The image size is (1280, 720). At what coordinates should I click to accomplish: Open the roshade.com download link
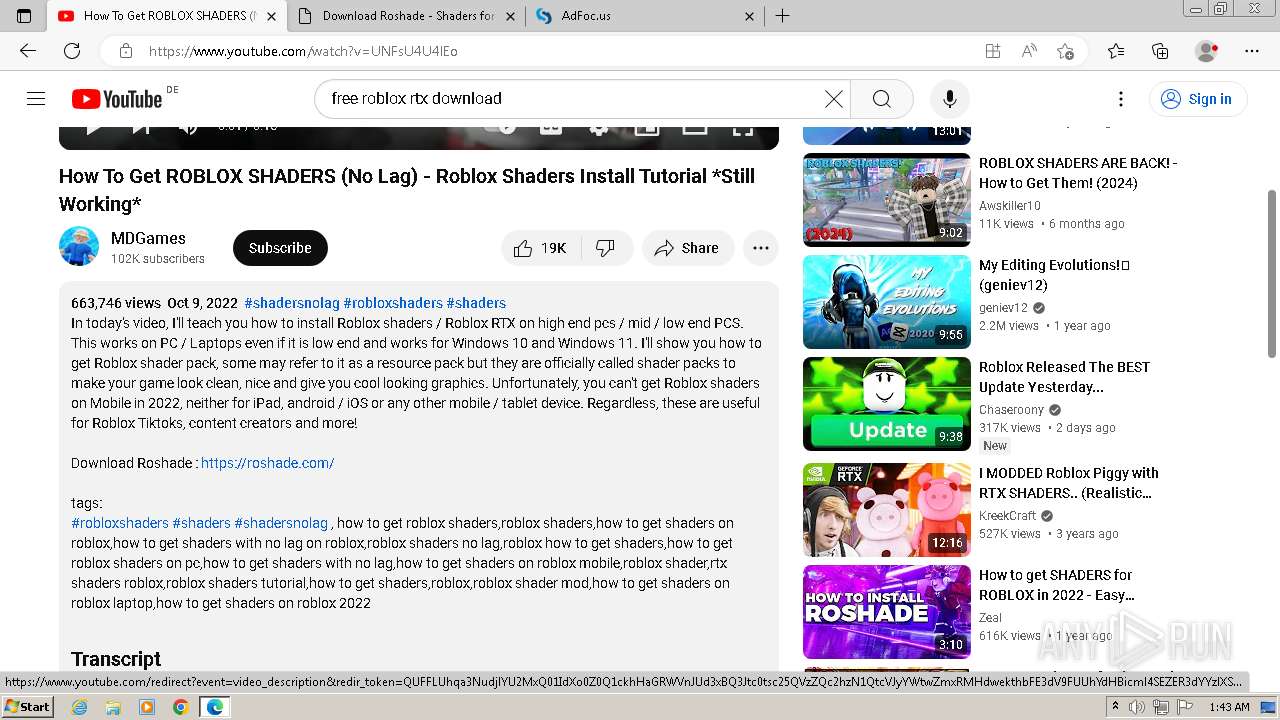pos(267,463)
